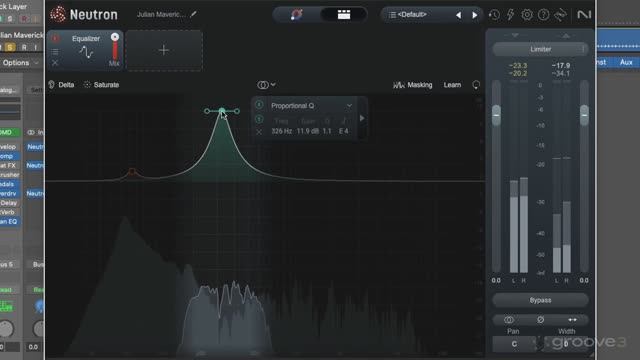Click the E4 note value
The image size is (640, 360).
click(344, 131)
